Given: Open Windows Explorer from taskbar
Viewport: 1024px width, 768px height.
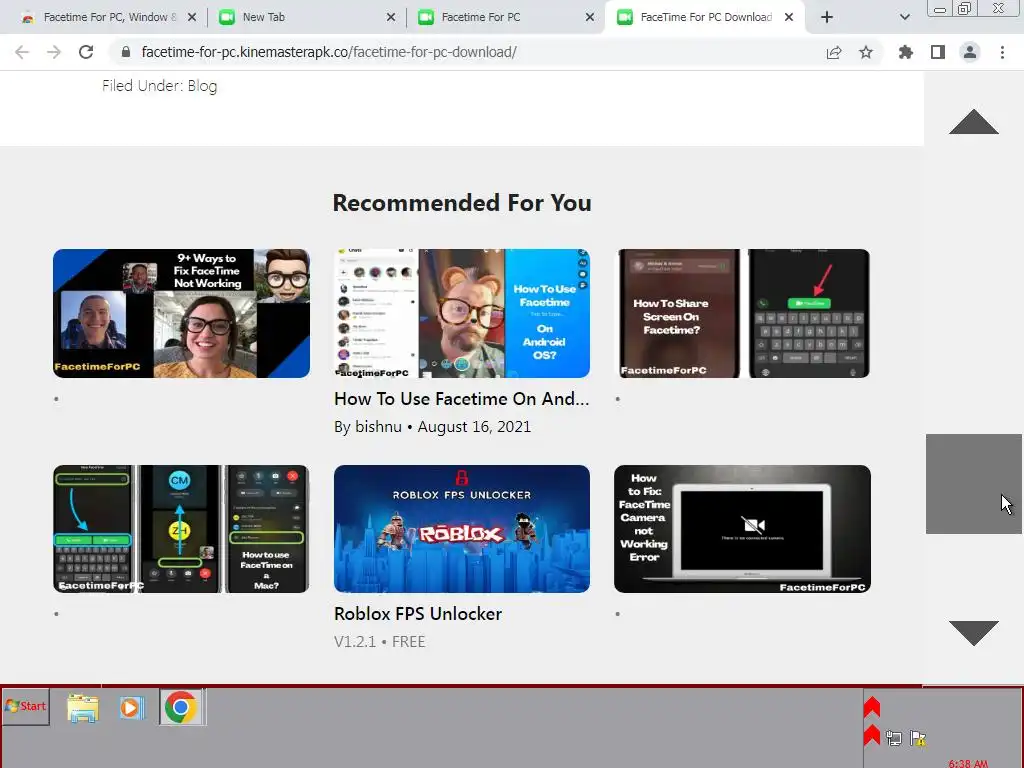Looking at the screenshot, I should [83, 708].
